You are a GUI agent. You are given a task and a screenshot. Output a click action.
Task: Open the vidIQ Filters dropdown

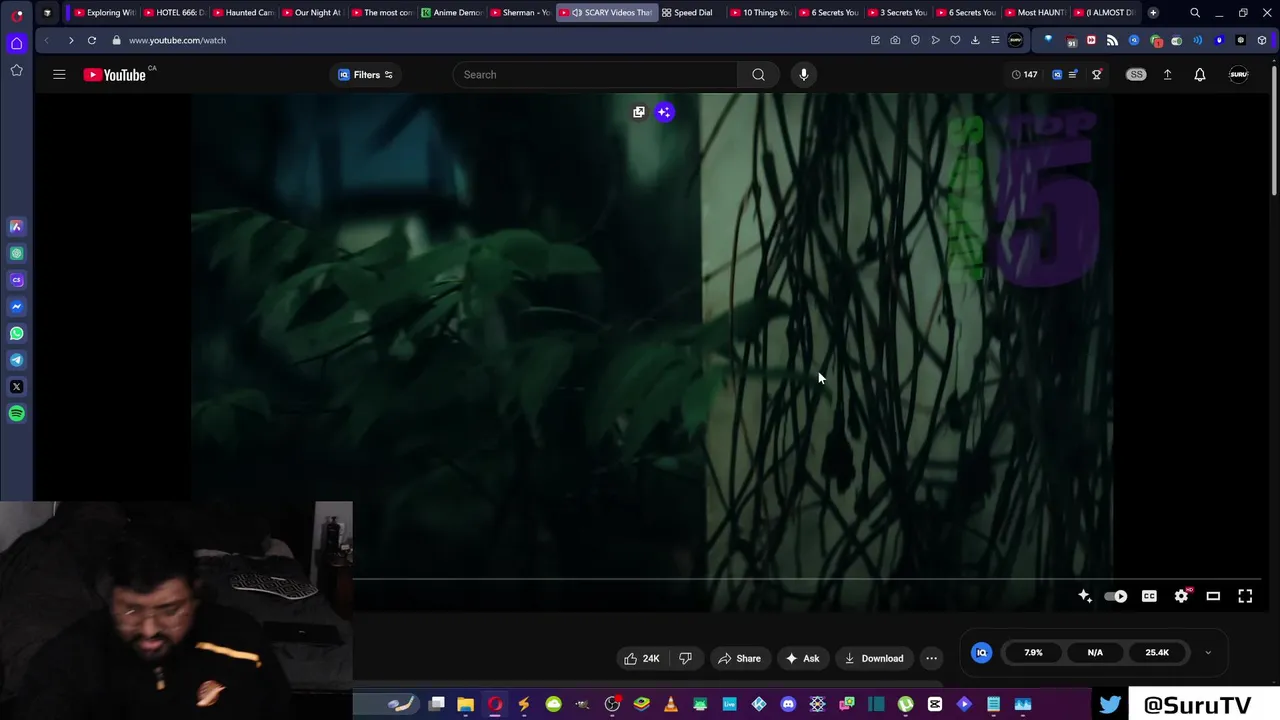click(365, 74)
